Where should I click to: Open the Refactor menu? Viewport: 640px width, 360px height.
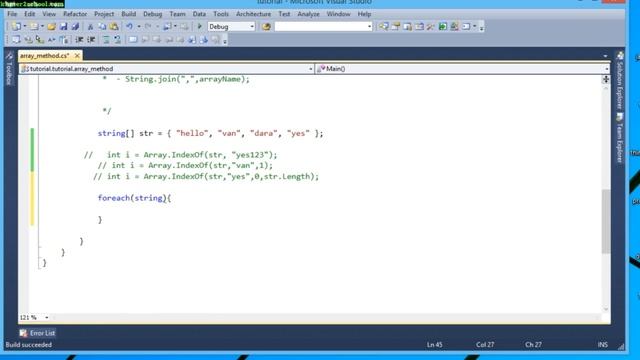click(75, 14)
